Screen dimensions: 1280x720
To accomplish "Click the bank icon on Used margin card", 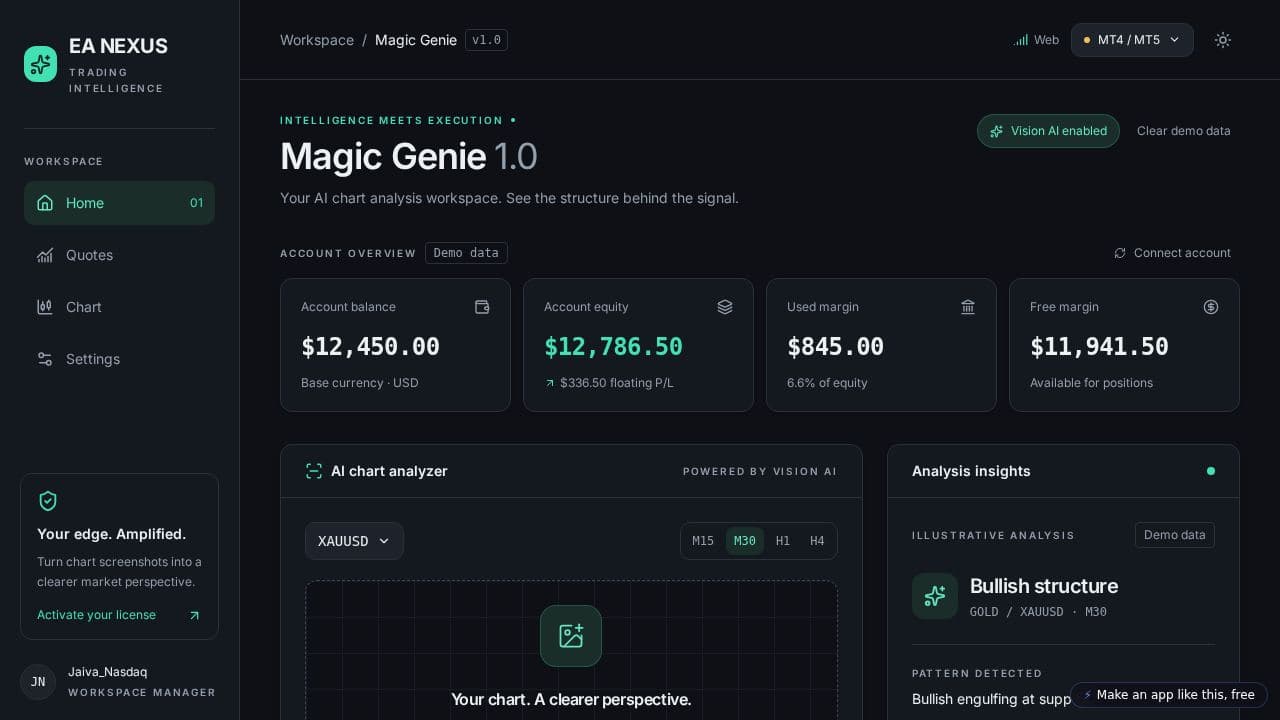I will tap(968, 307).
